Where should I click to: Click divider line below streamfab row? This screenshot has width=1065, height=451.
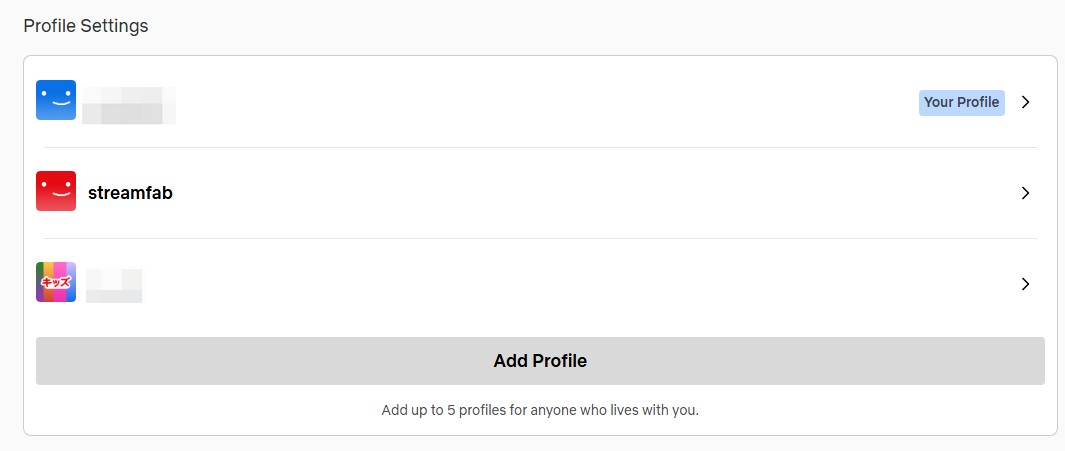pyautogui.click(x=540, y=238)
